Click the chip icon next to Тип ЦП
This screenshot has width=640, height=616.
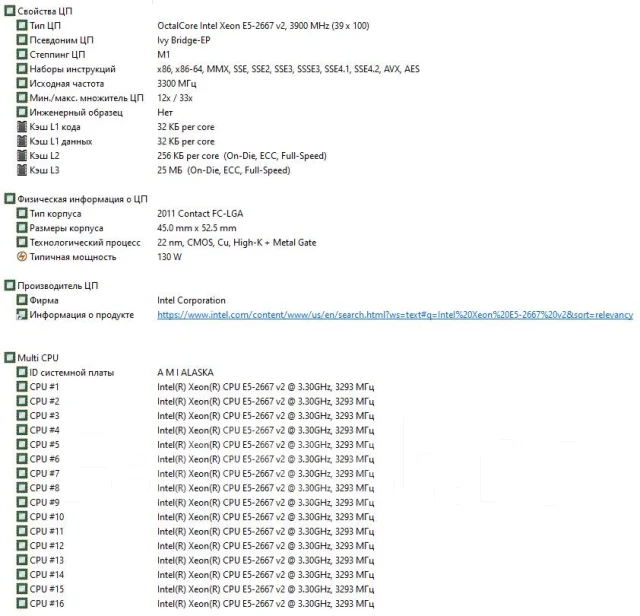[x=22, y=25]
